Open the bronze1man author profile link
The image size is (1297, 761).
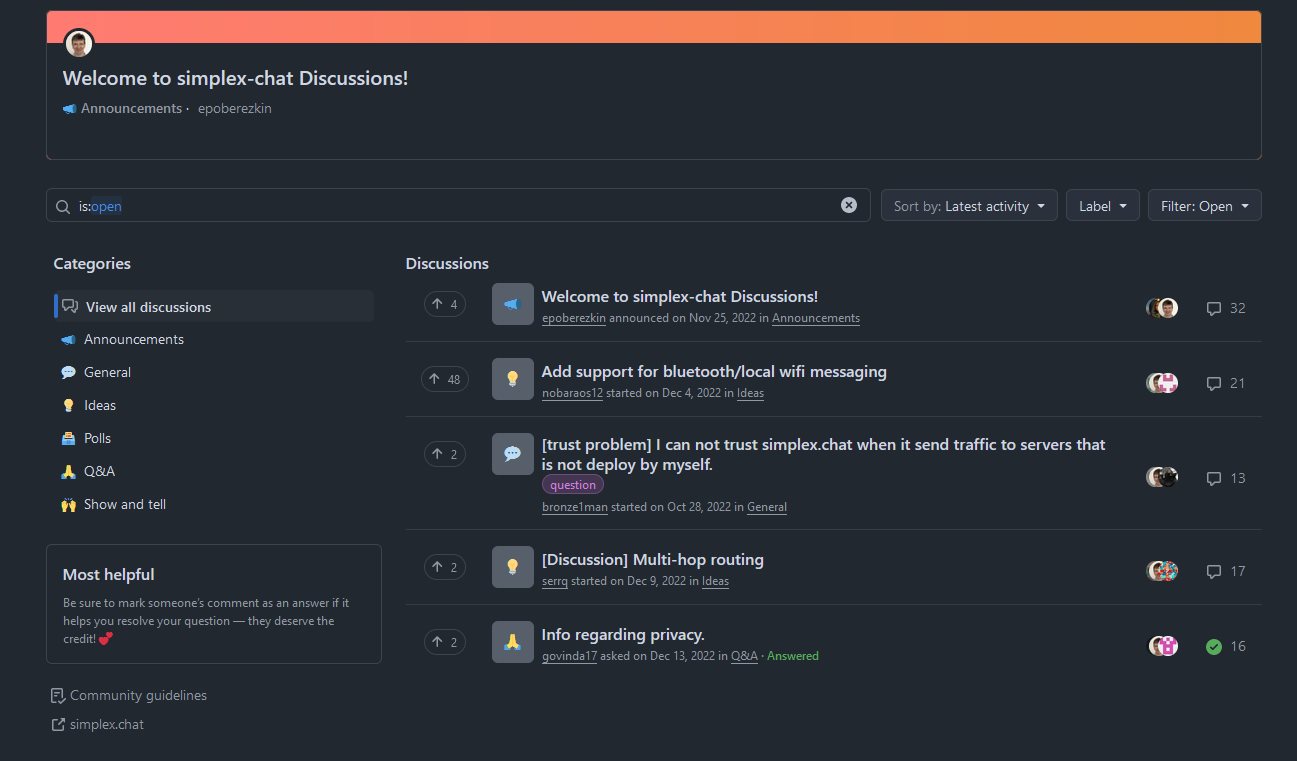point(574,507)
